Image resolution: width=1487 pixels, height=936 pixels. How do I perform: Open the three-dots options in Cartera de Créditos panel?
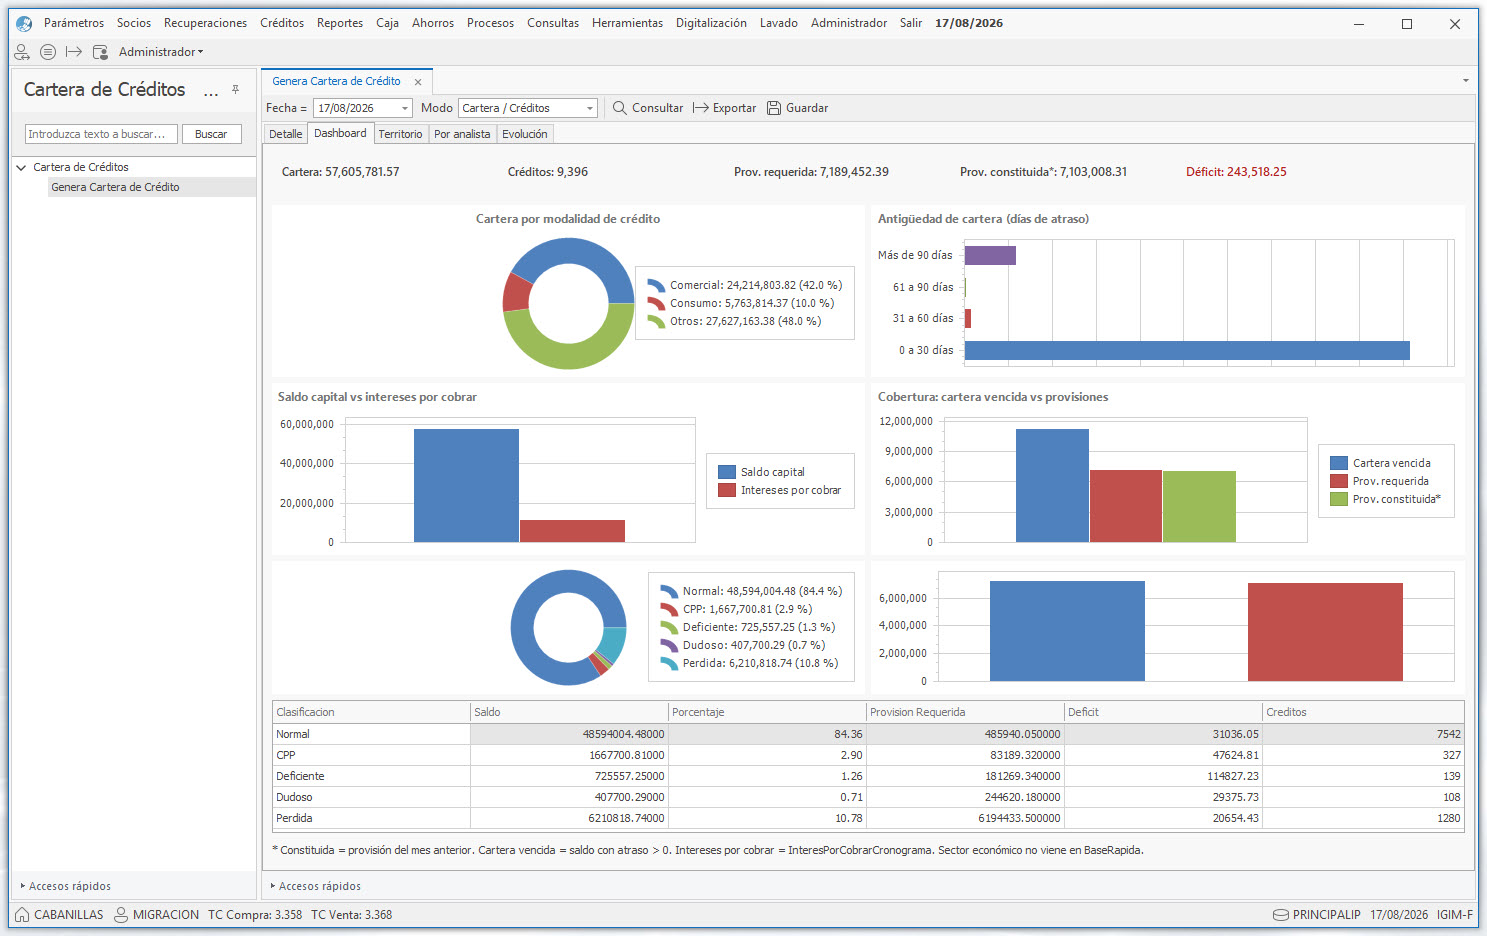(x=211, y=92)
